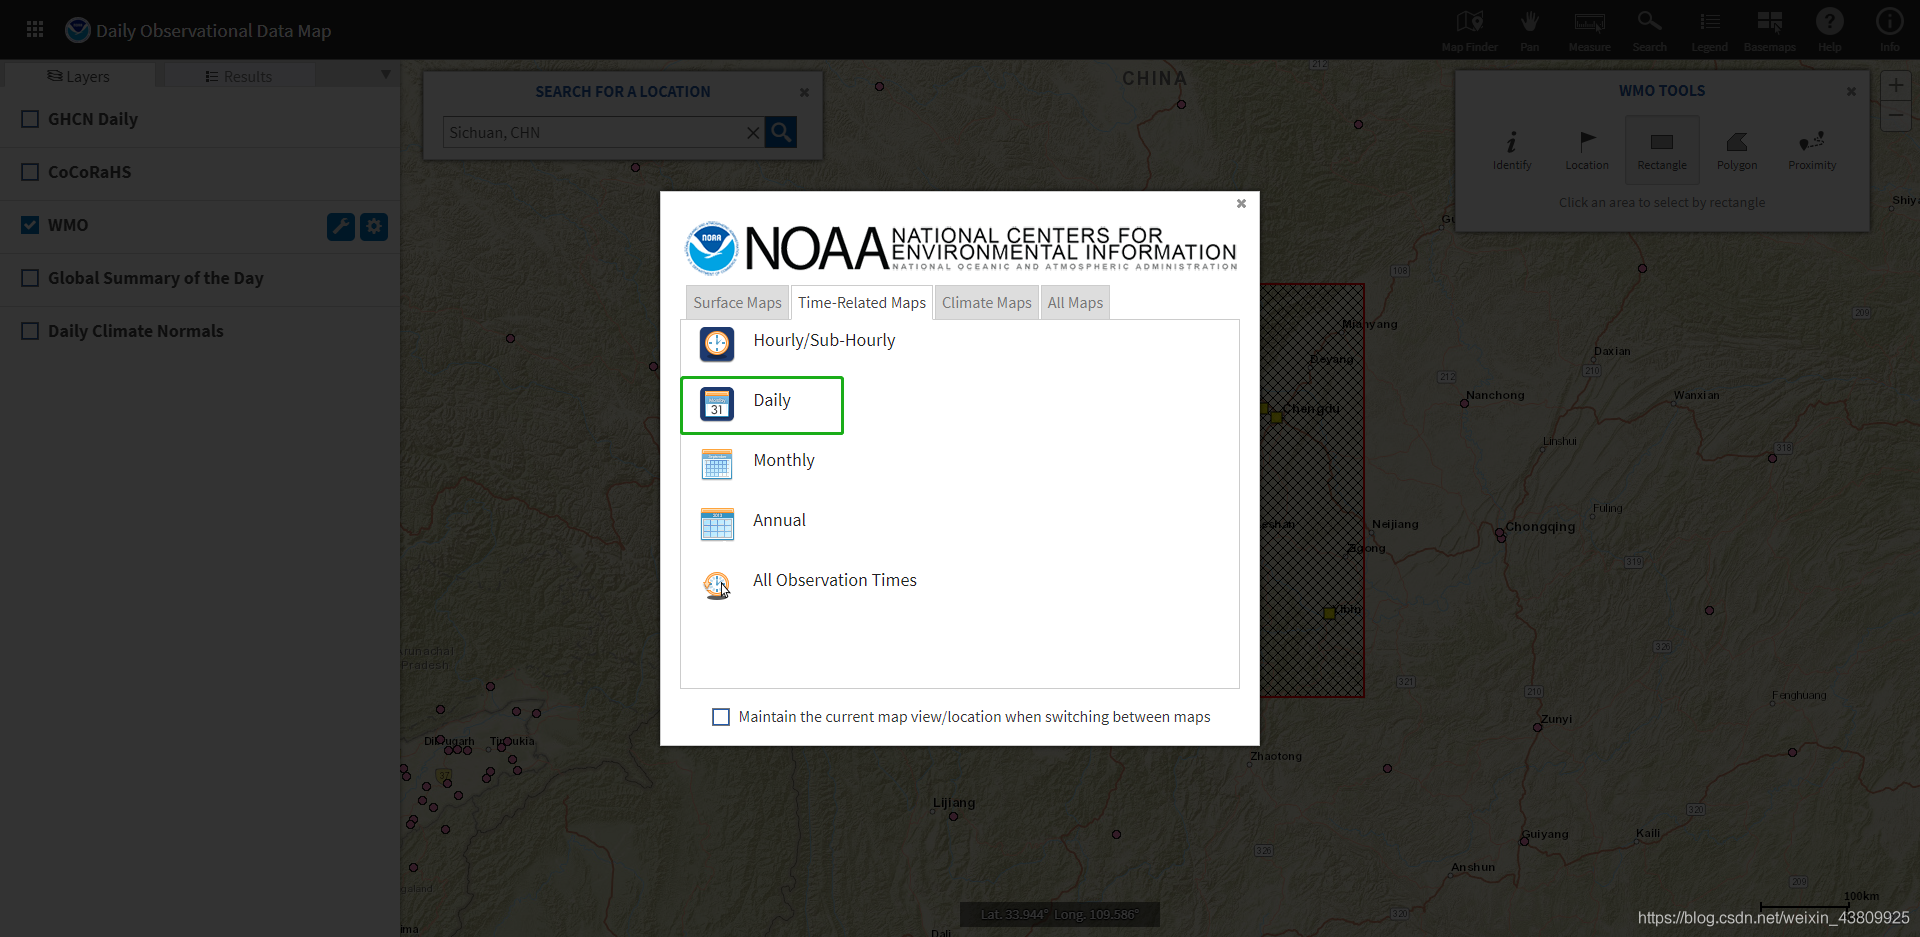Open the Hourly/Sub-Hourly maps link
This screenshot has height=937, width=1920.
pos(824,340)
